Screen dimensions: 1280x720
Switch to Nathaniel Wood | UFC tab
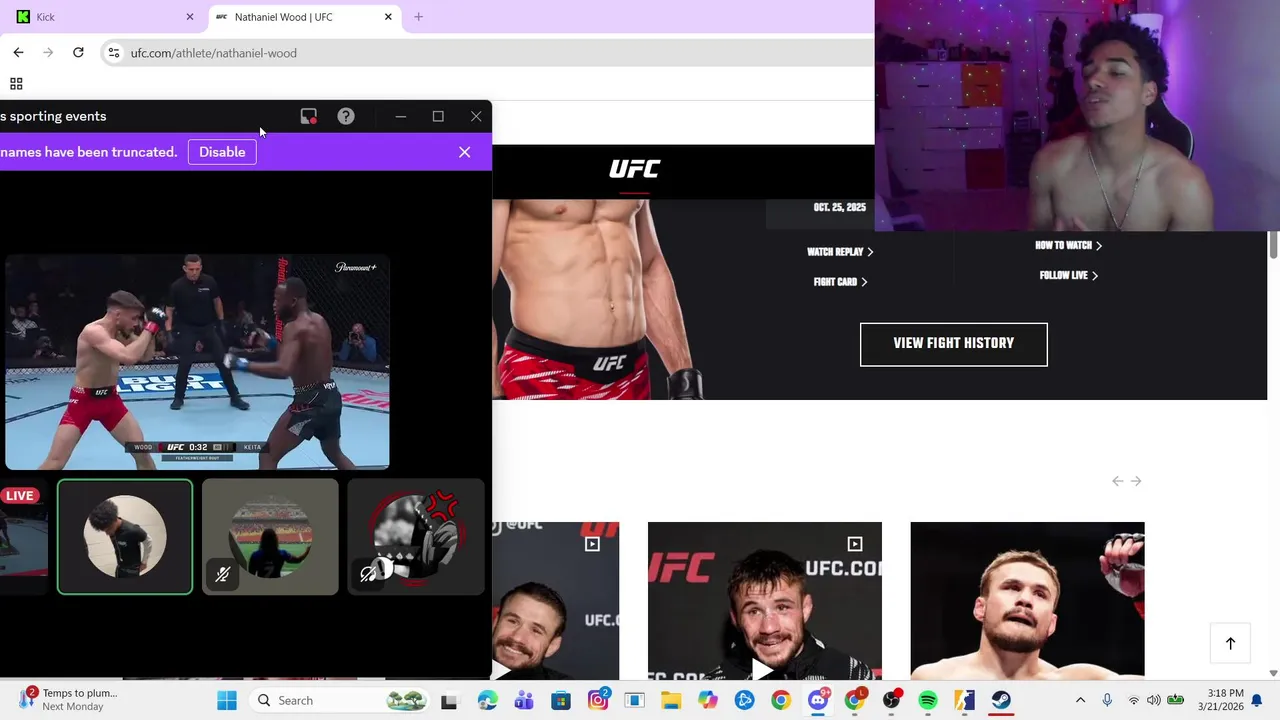[x=306, y=17]
